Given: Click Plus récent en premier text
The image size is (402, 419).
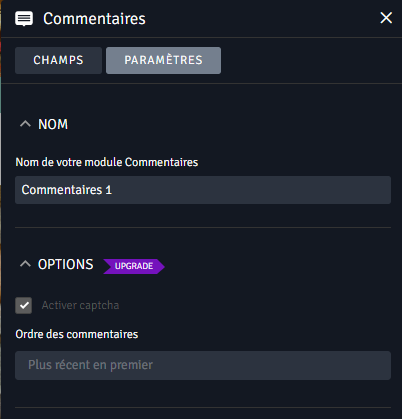Looking at the screenshot, I should pyautogui.click(x=90, y=365).
